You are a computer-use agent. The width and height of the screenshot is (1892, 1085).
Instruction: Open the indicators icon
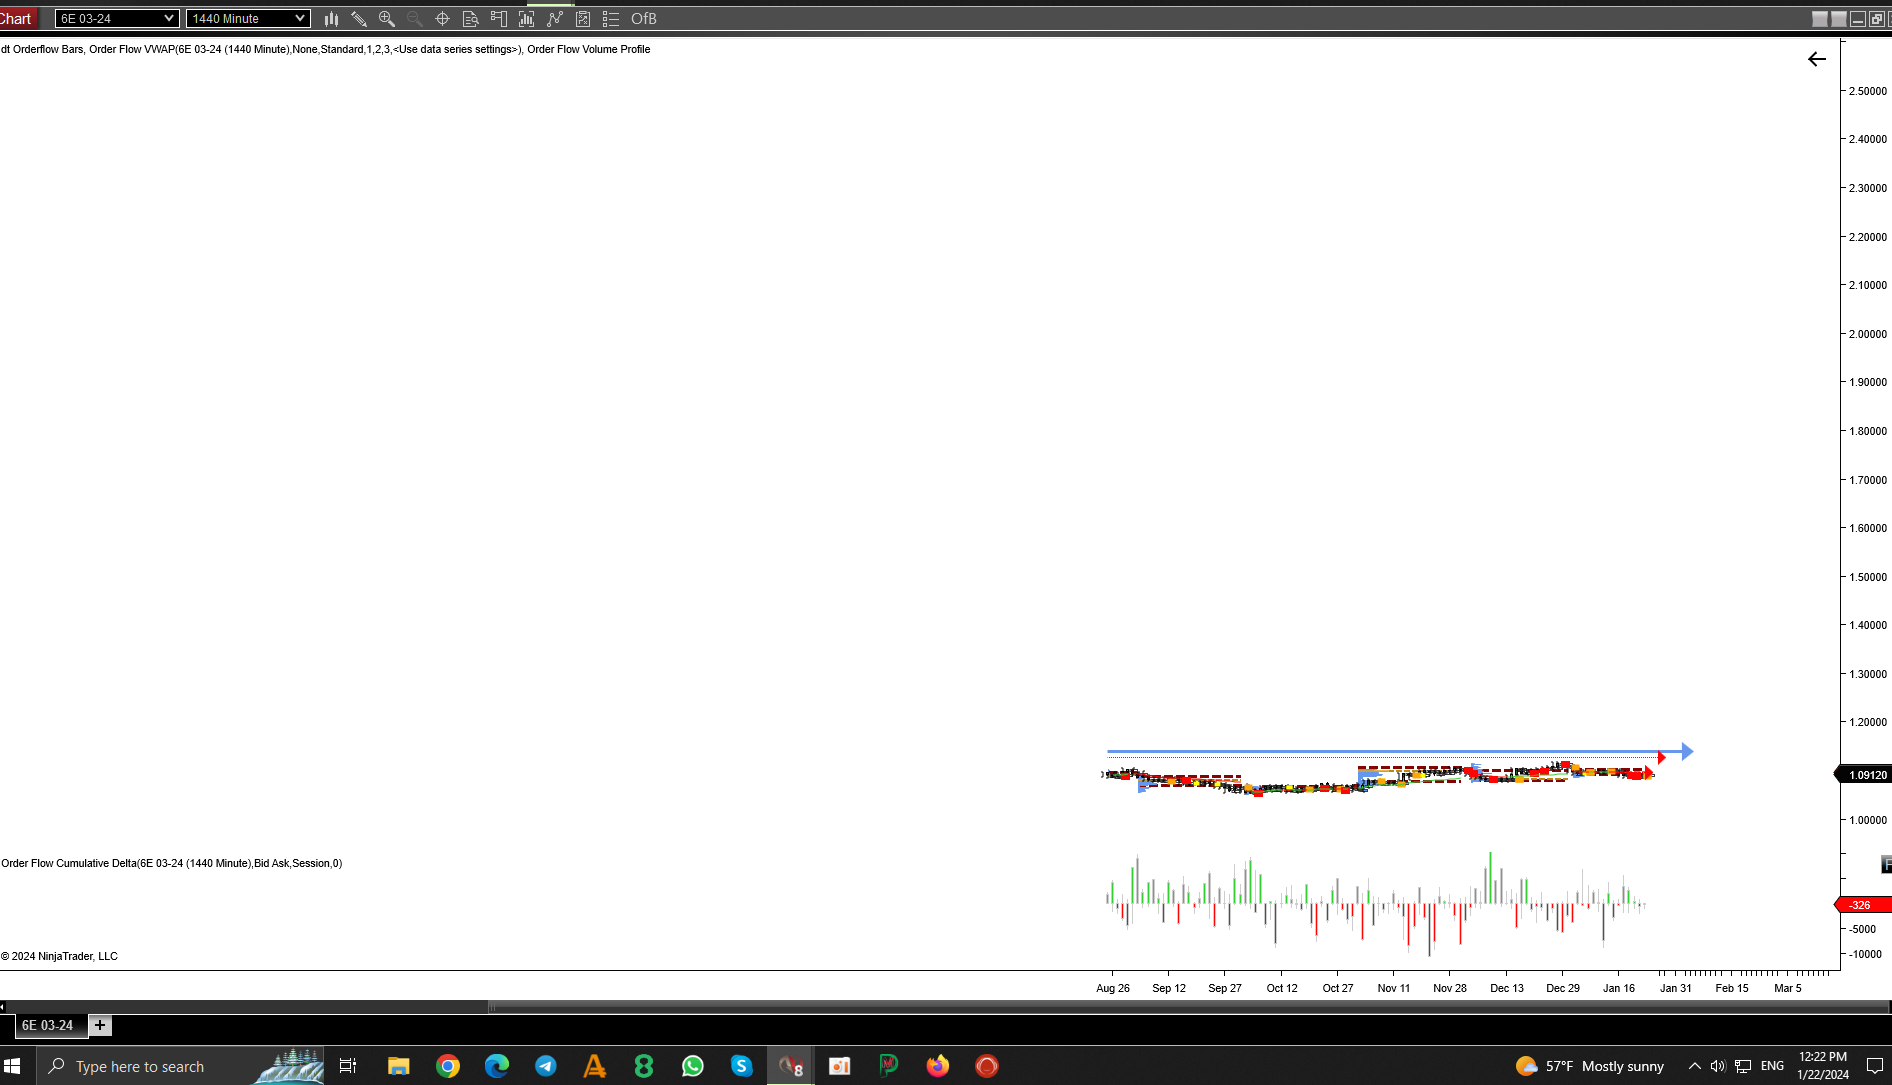tap(527, 19)
